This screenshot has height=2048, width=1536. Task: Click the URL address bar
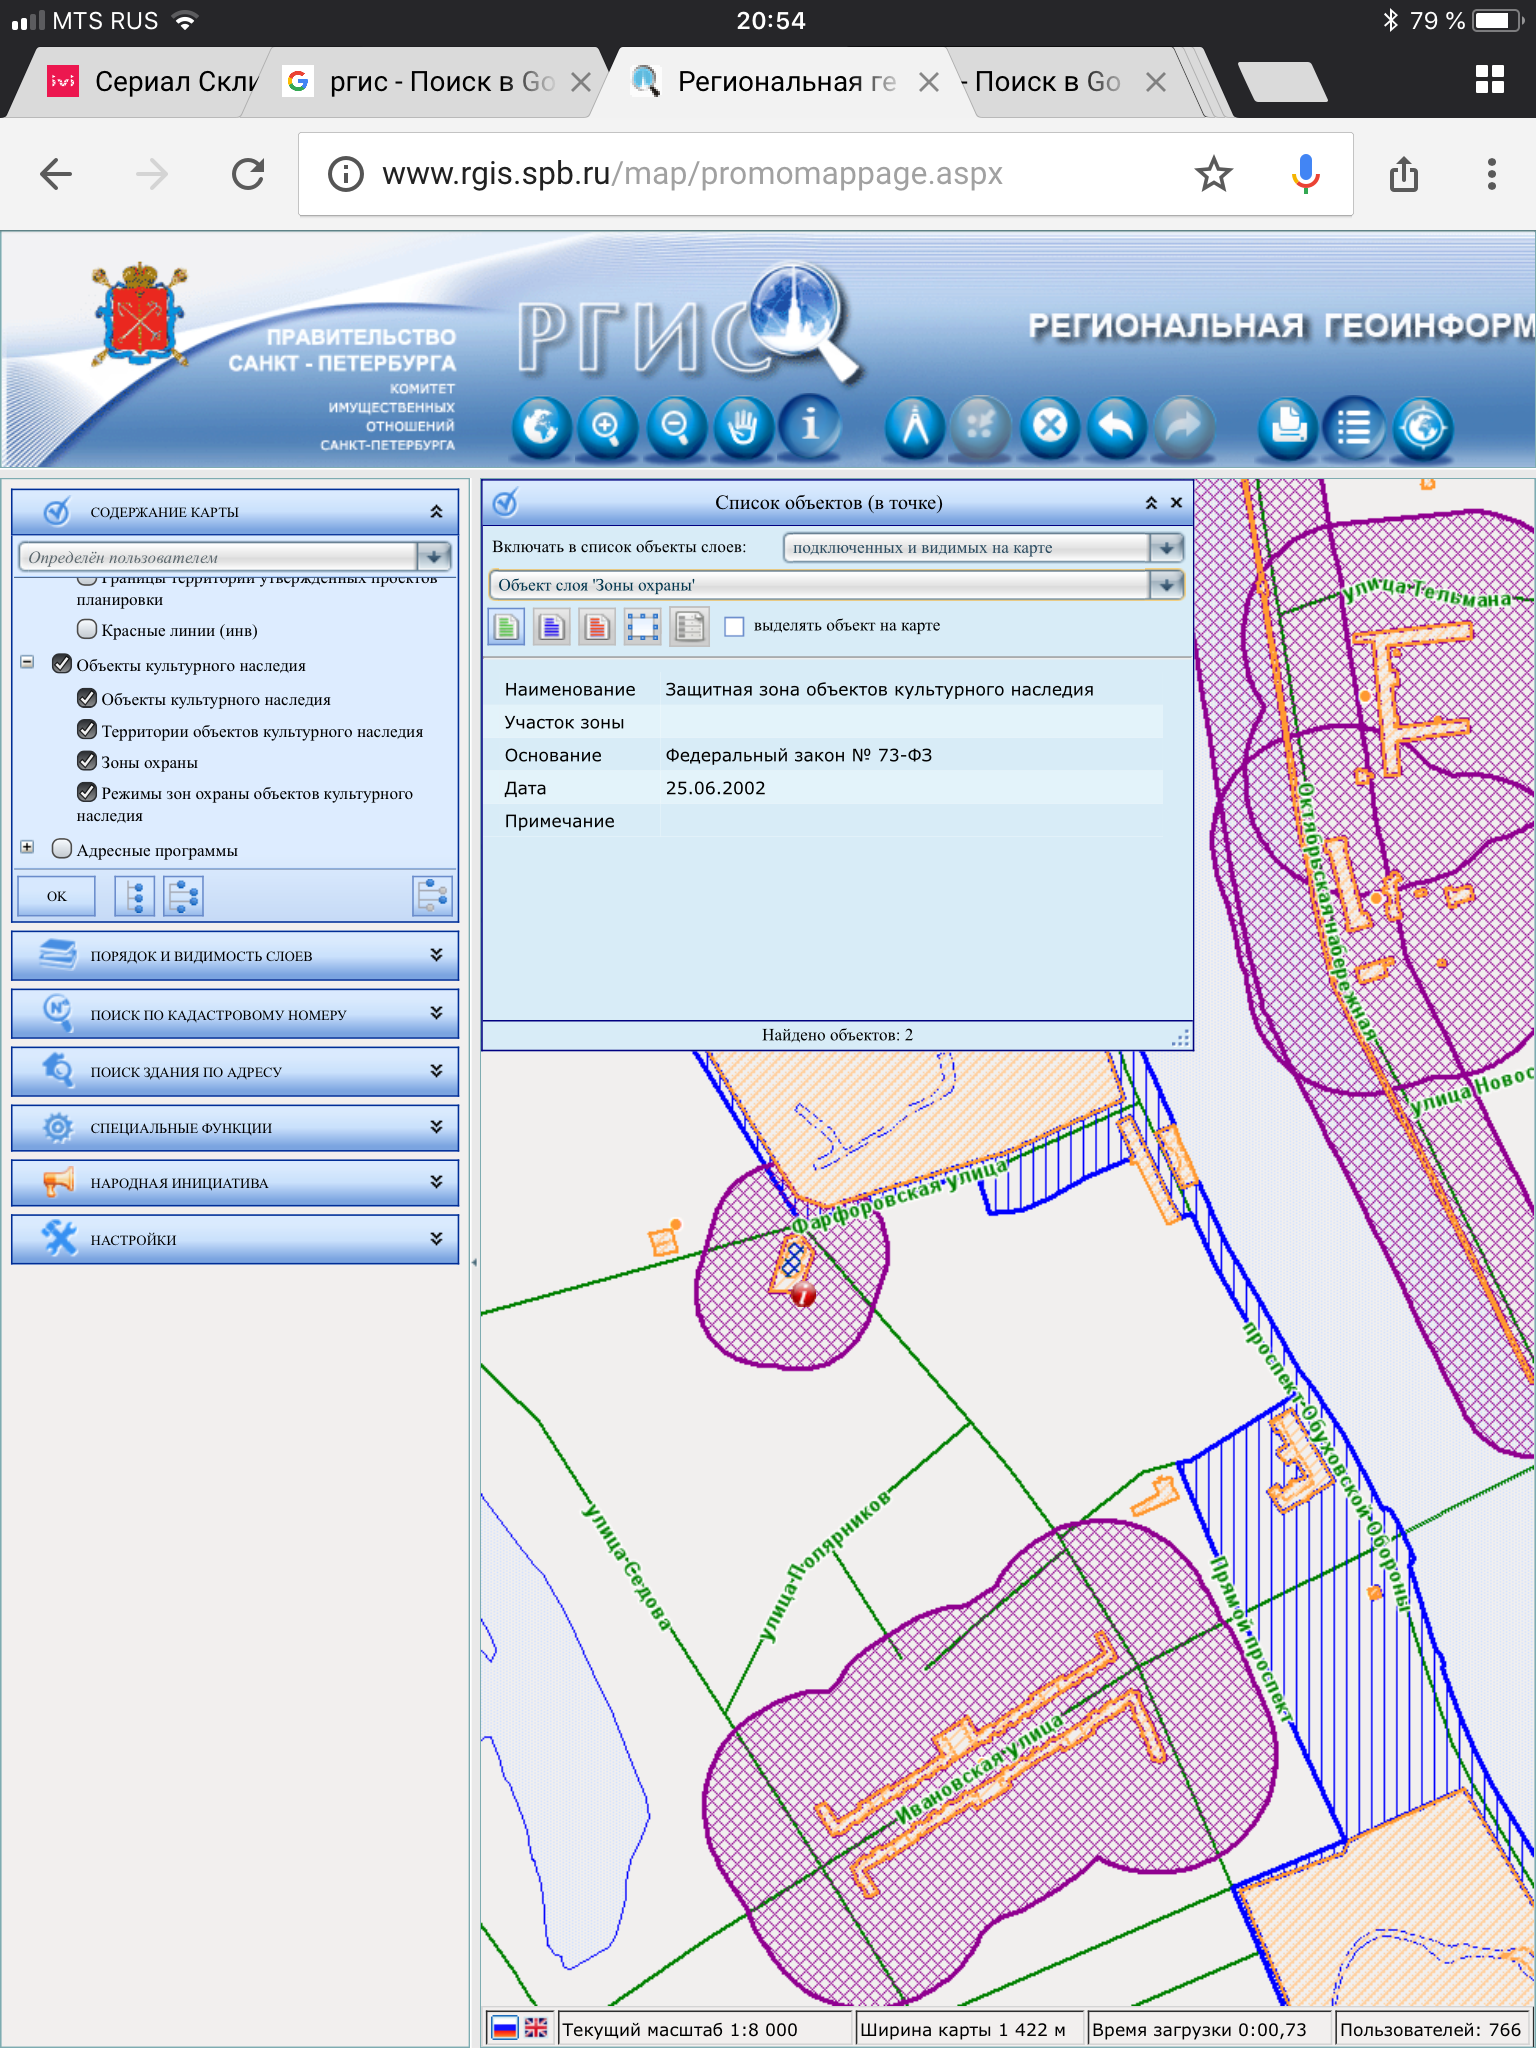click(760, 174)
